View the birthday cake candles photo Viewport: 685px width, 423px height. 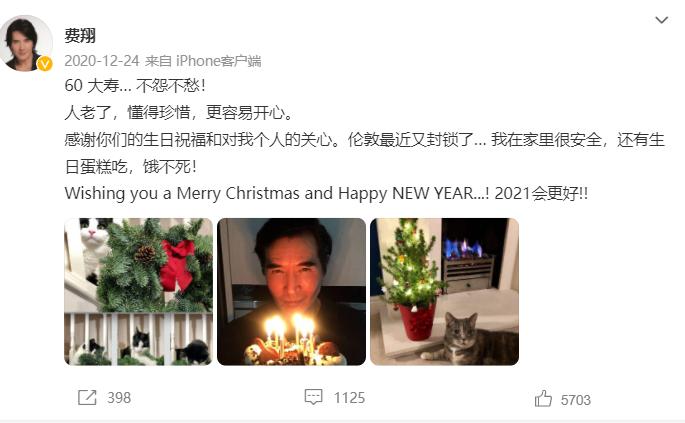291,291
